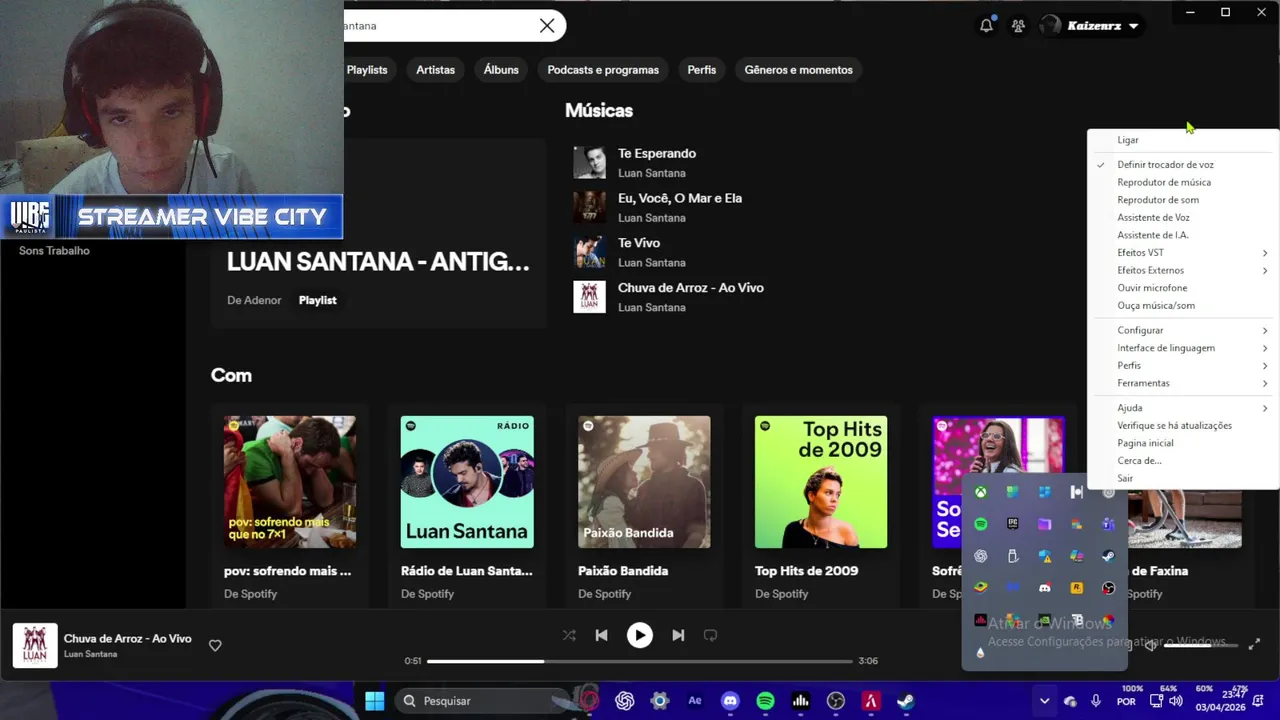
Task: Collapse hidden tray icons chevron
Action: pos(1044,701)
